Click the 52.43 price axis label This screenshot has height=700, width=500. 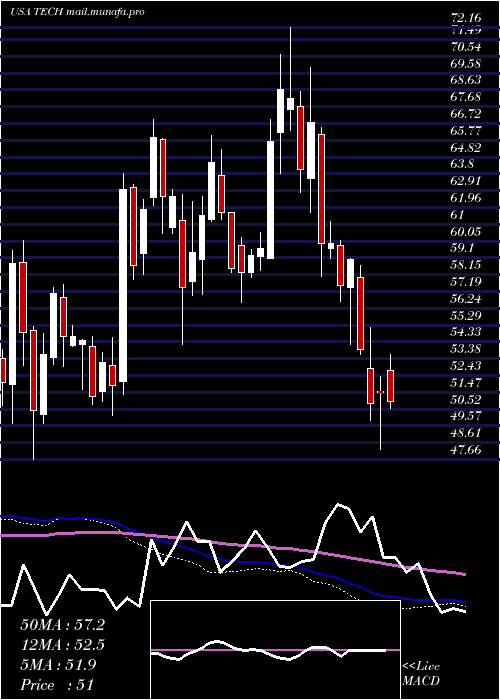466,366
